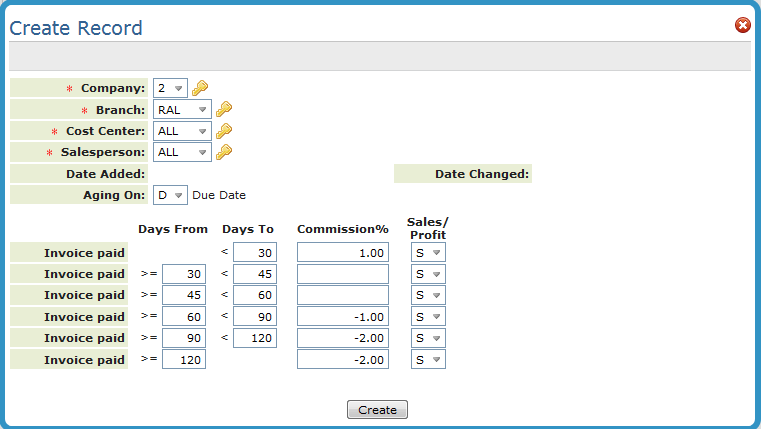
Task: Open the Cost Center key lookup icon
Action: pos(224,131)
